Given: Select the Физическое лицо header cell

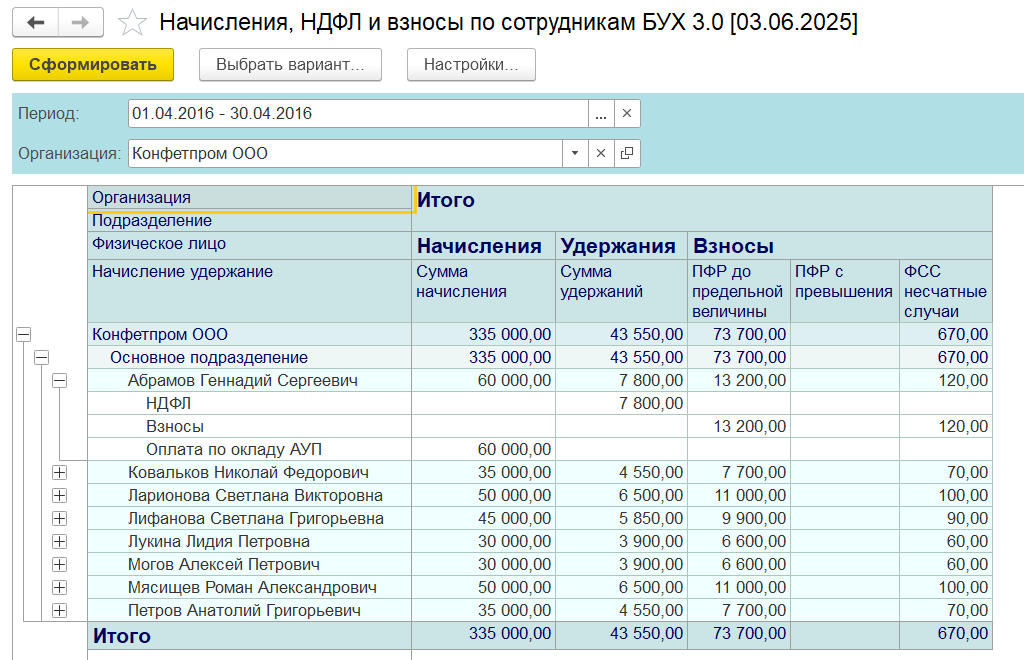Looking at the screenshot, I should tap(249, 245).
